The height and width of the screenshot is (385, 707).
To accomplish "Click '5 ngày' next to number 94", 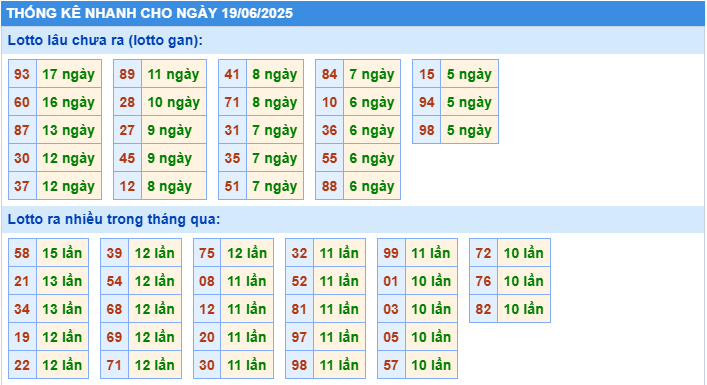I will (x=469, y=102).
